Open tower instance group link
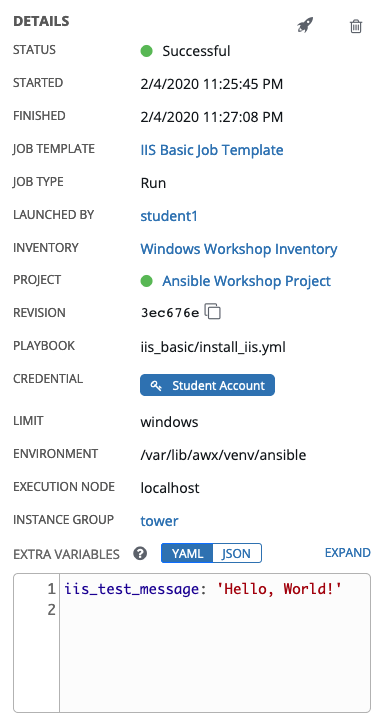Screen dimensions: 384x727 pyautogui.click(x=159, y=521)
